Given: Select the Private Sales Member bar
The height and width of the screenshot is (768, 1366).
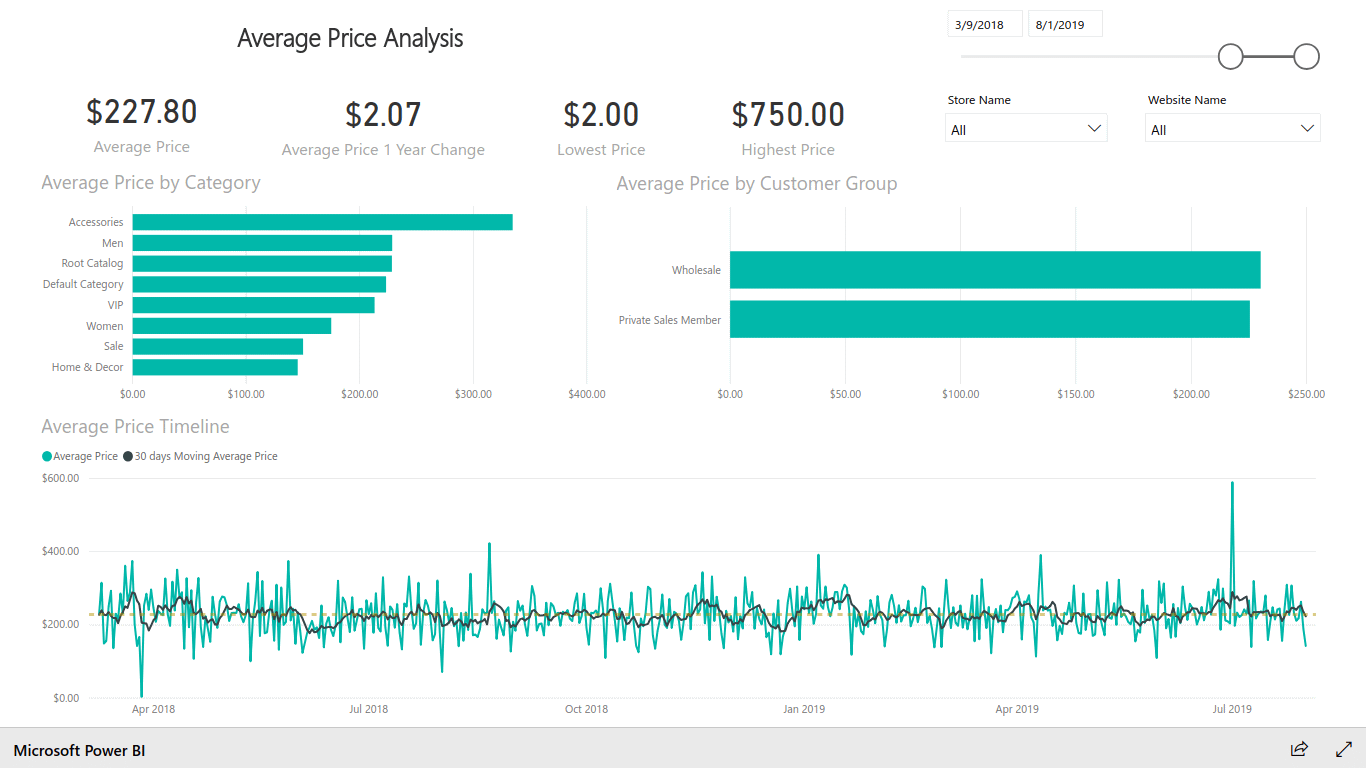Looking at the screenshot, I should point(988,319).
